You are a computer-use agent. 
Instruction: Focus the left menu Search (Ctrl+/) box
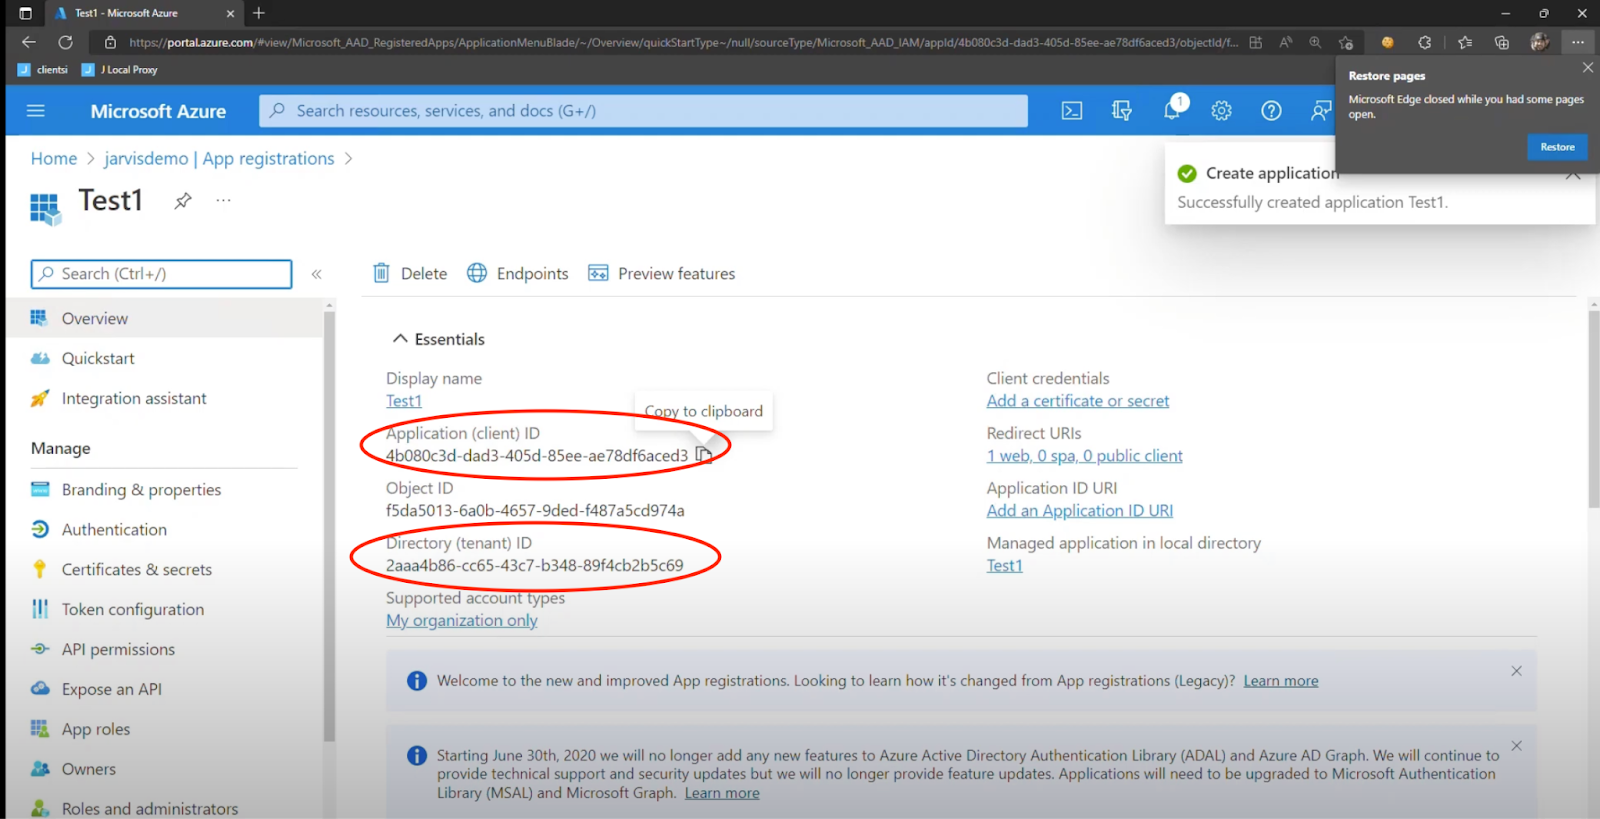[x=162, y=273]
